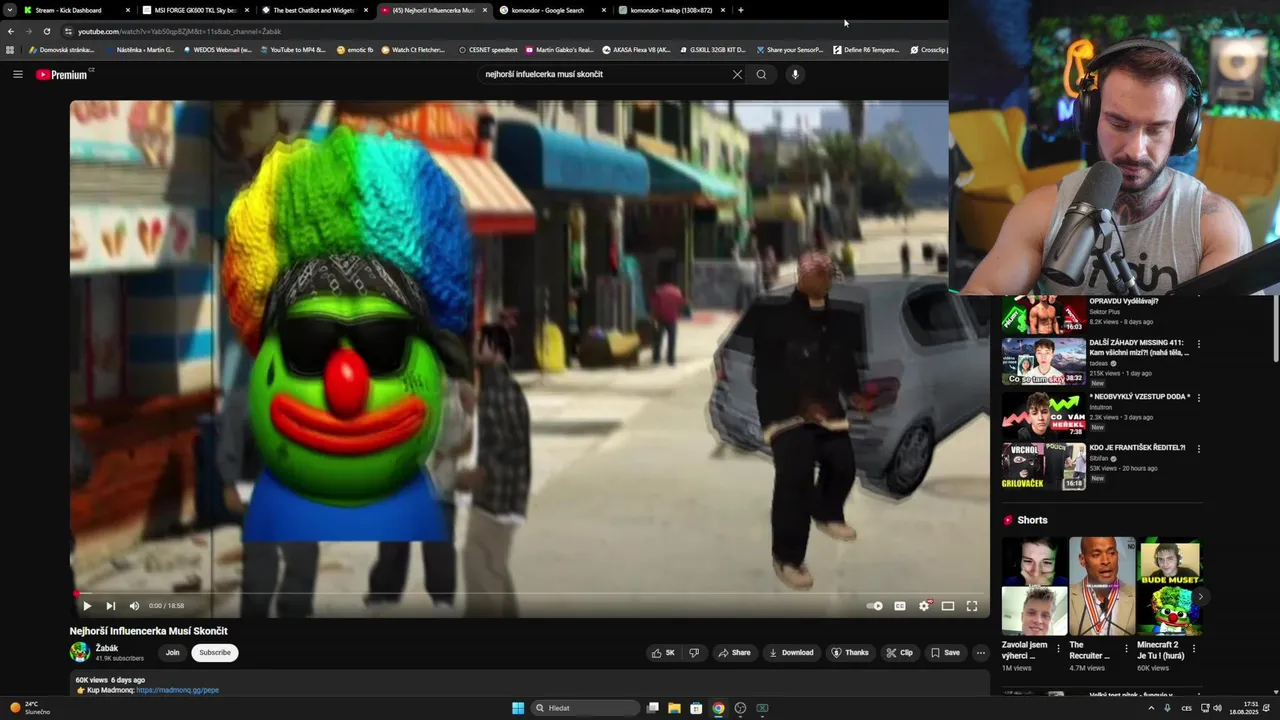1280x720 pixels.
Task: Clear the YouTube search query
Action: click(737, 74)
